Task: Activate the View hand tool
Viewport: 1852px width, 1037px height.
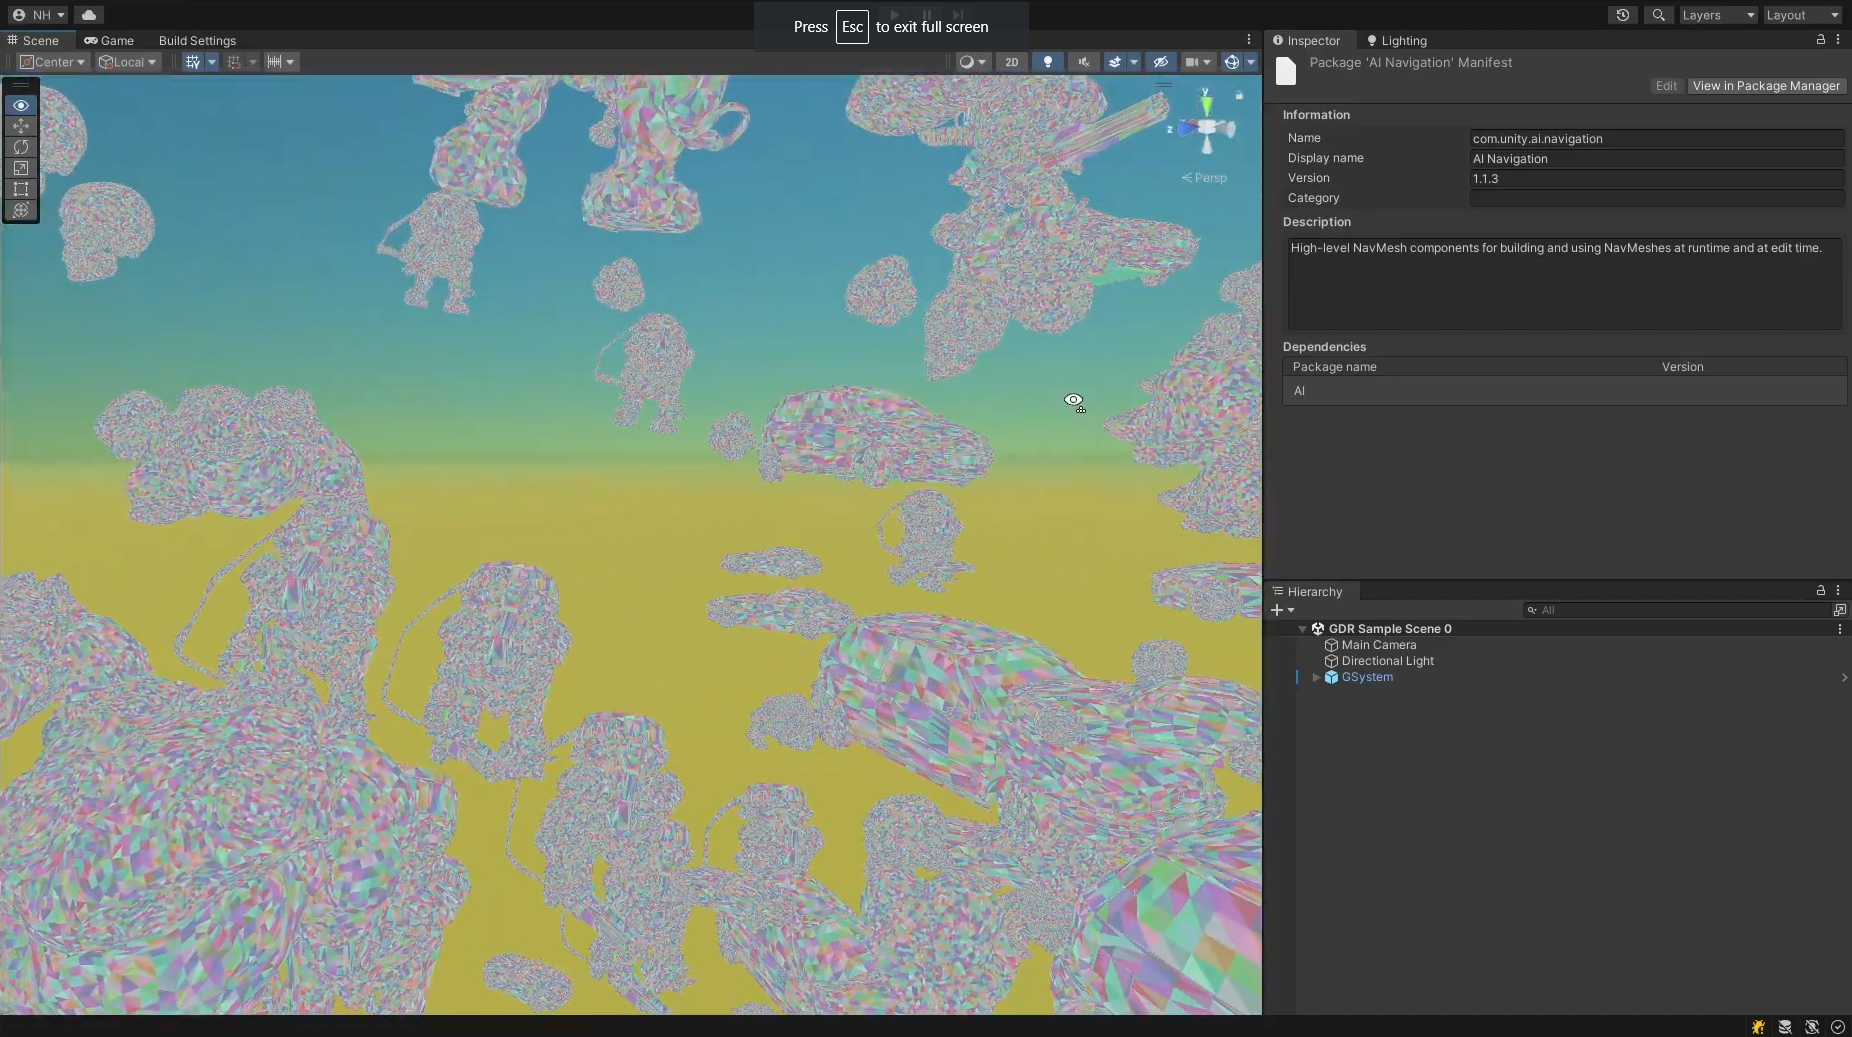Action: pos(21,105)
